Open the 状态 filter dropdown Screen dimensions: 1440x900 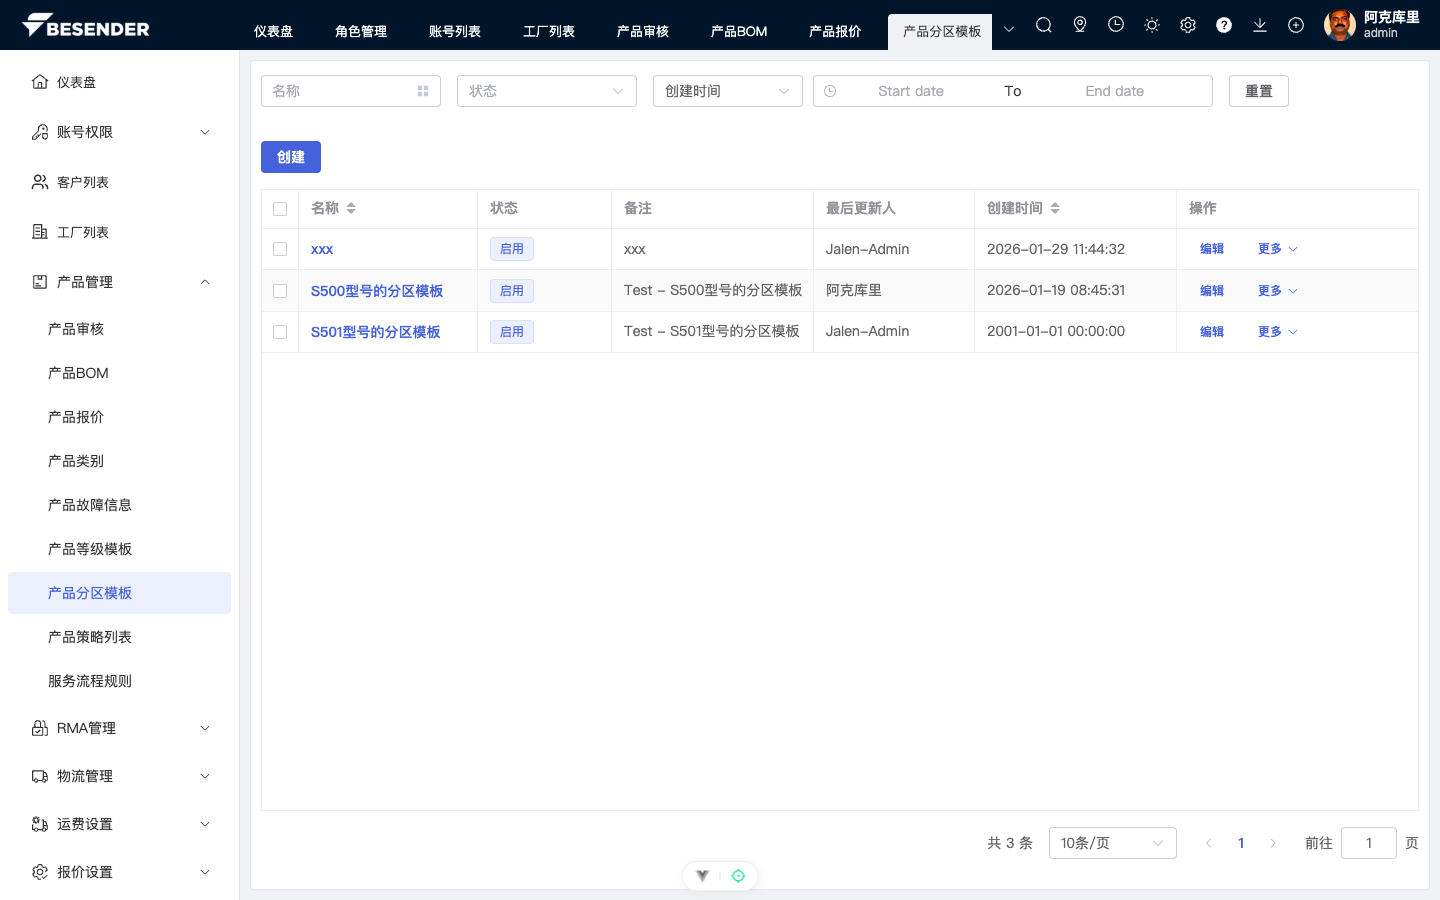tap(547, 91)
